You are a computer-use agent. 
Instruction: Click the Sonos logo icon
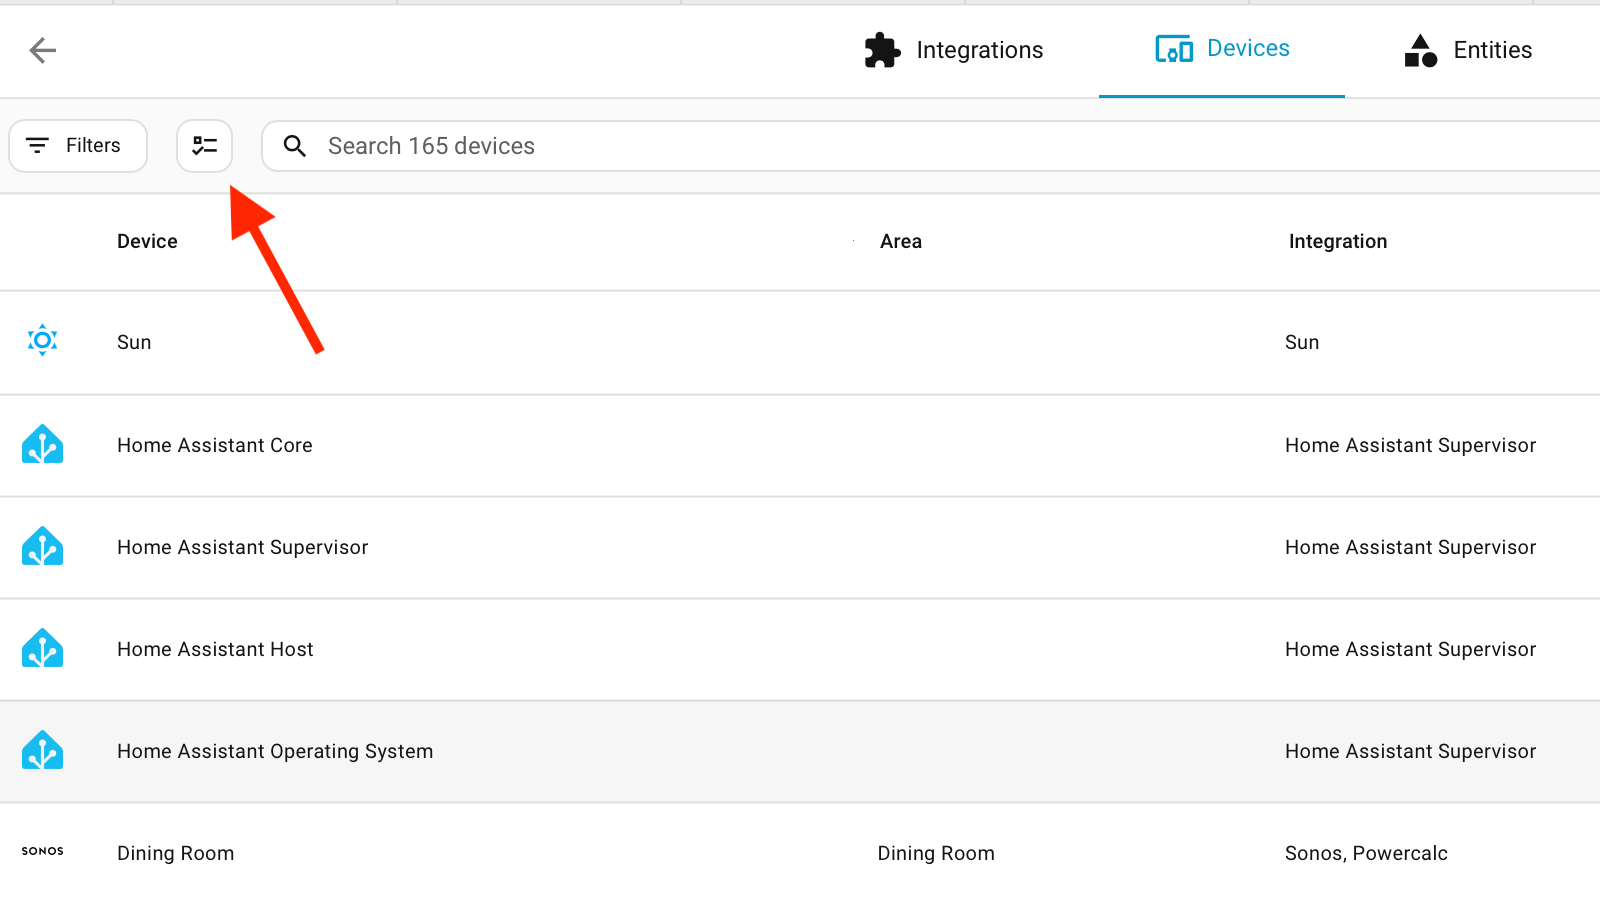[x=43, y=851]
